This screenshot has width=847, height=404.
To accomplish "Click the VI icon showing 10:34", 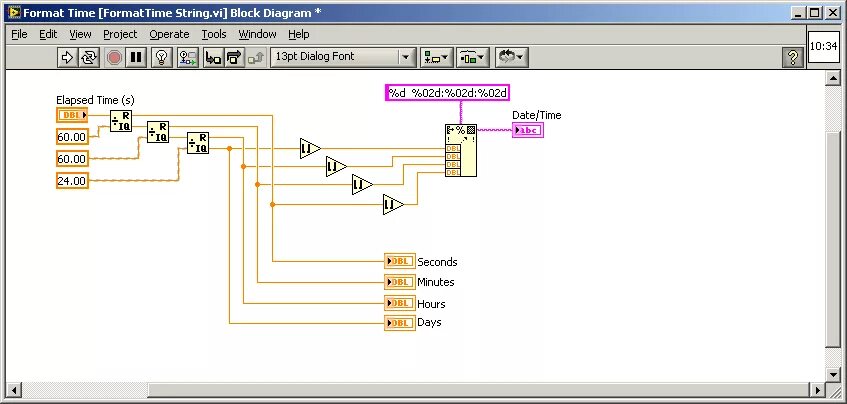I will pos(824,46).
